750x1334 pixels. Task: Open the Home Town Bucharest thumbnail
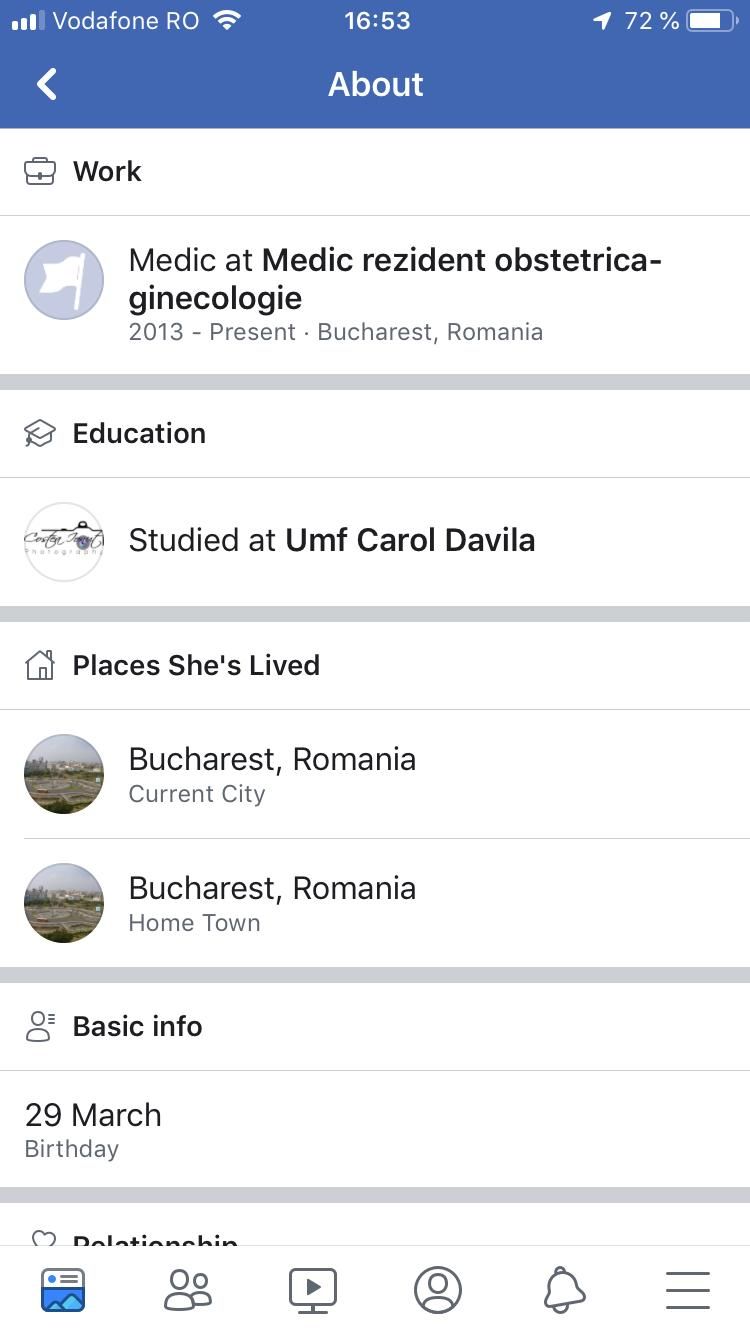tap(64, 903)
